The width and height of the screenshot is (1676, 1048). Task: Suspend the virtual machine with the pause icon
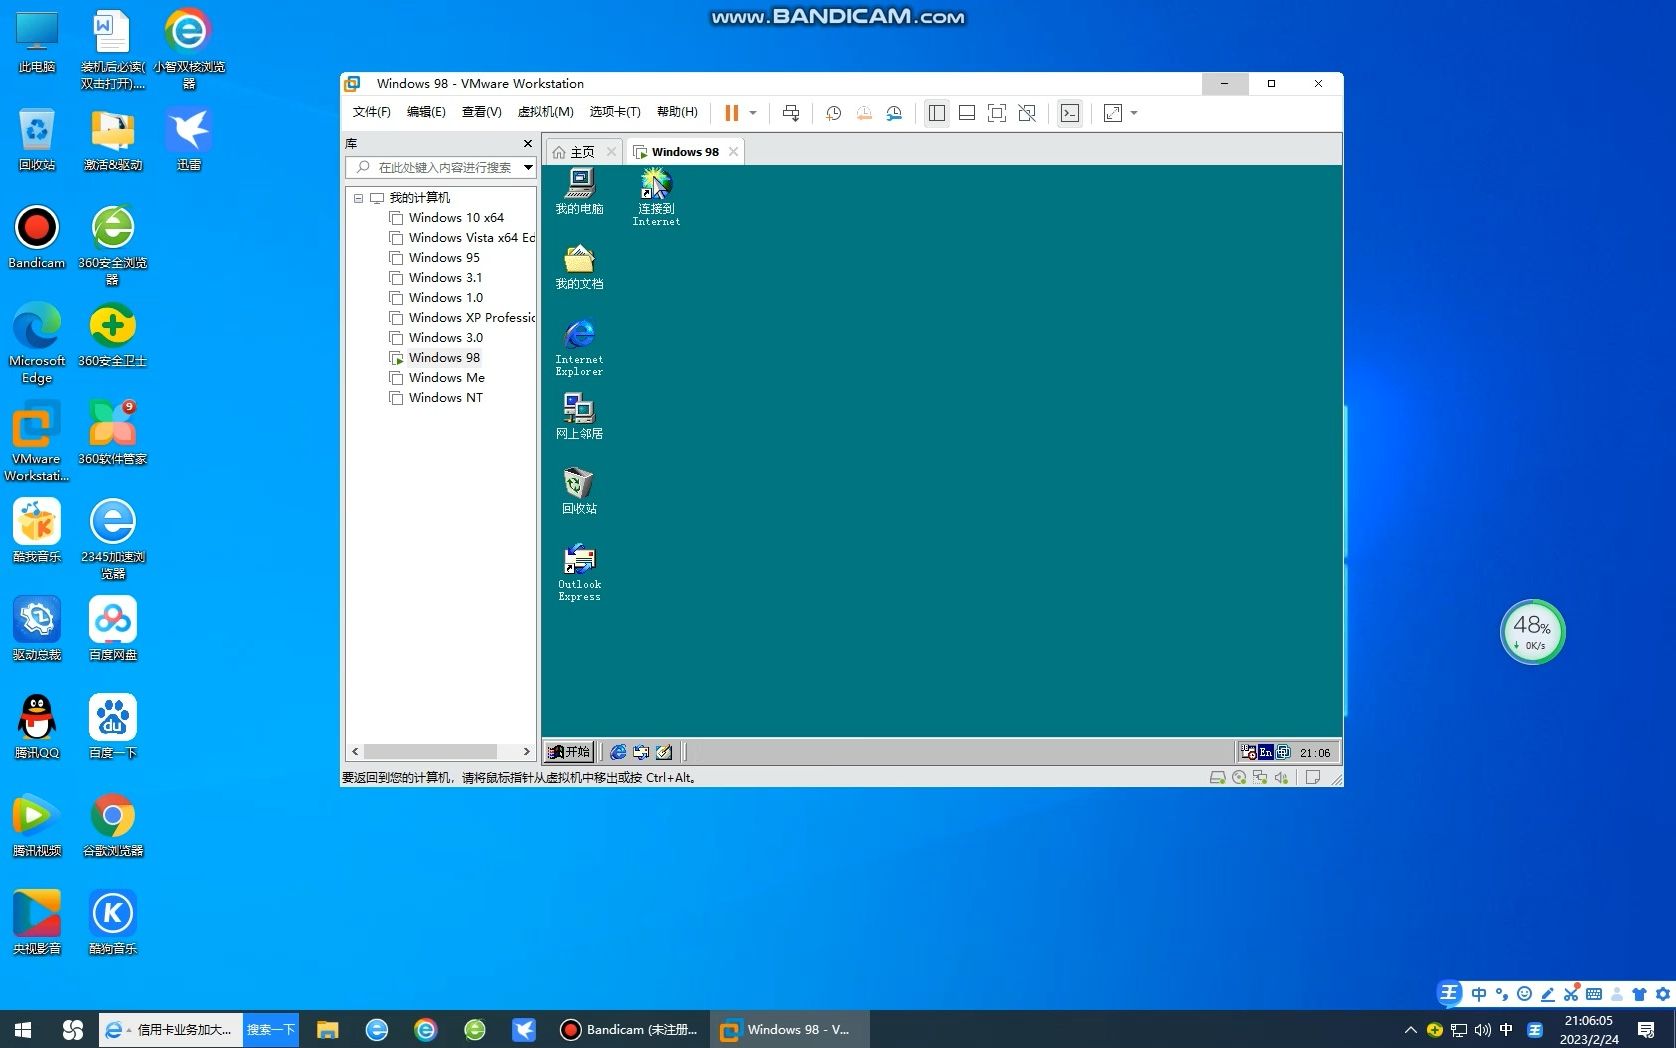[x=732, y=112]
